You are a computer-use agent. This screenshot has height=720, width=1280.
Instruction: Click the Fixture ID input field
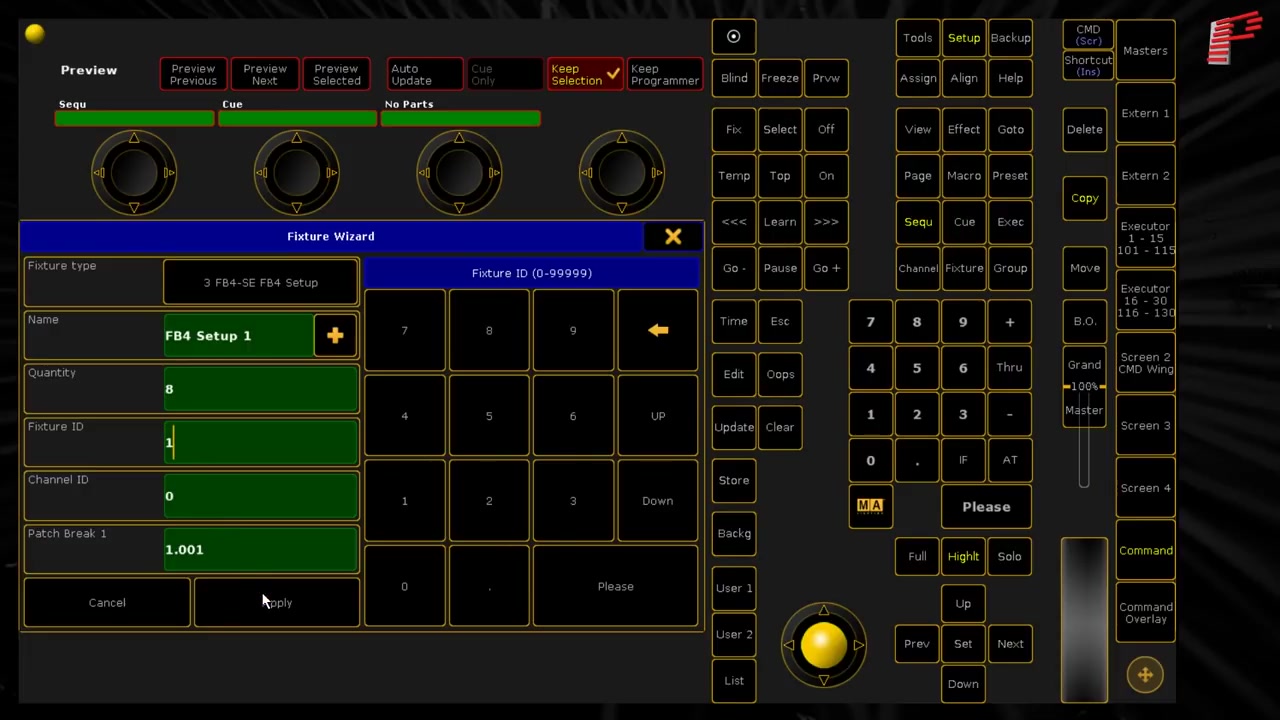(261, 443)
